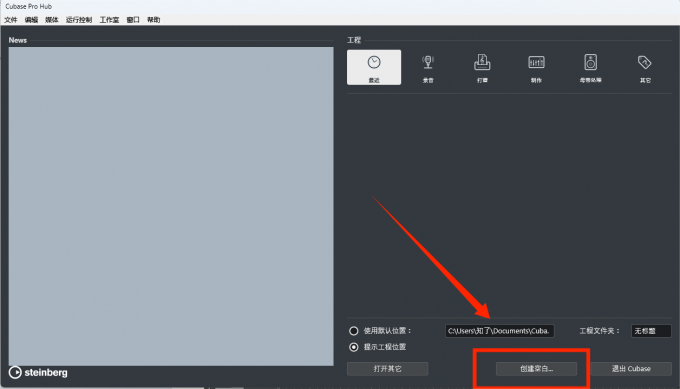Image resolution: width=680 pixels, height=389 pixels.
Task: Select the Recent projects clock icon
Action: coord(374,67)
